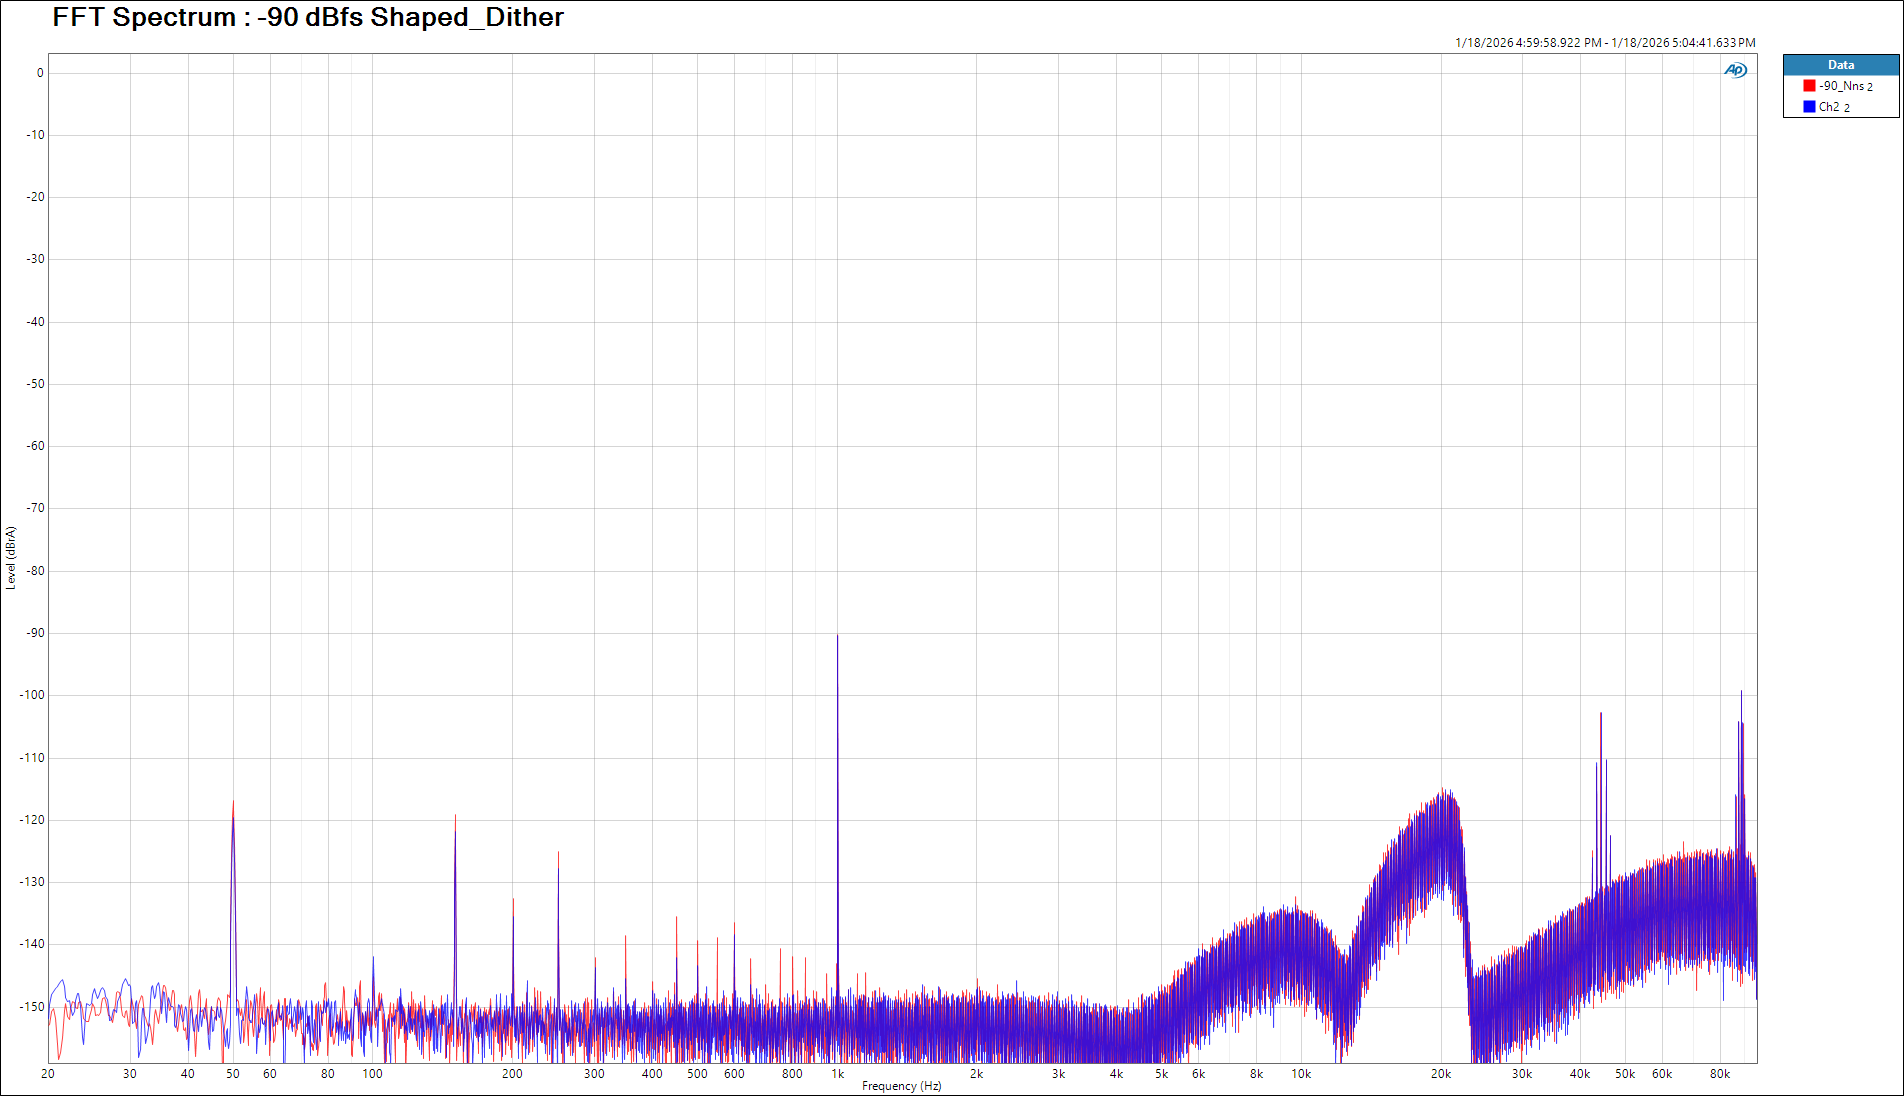Click the Level (dBrA) axis label

11,558
